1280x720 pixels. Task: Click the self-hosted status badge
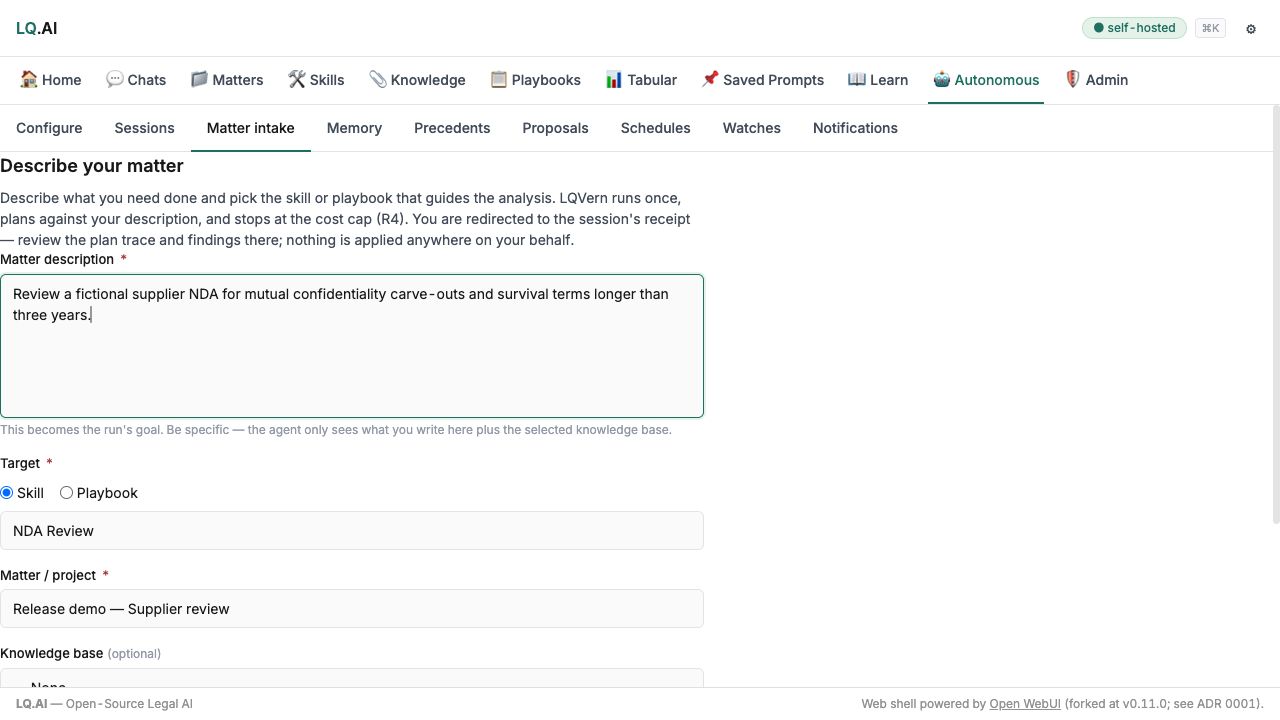1134,28
